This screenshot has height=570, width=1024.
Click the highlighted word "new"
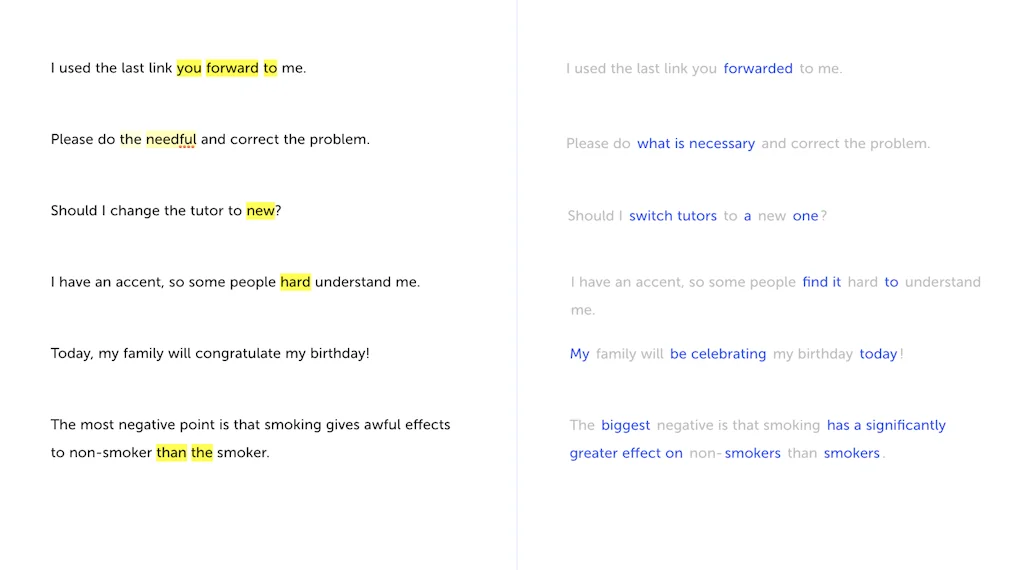tap(260, 211)
